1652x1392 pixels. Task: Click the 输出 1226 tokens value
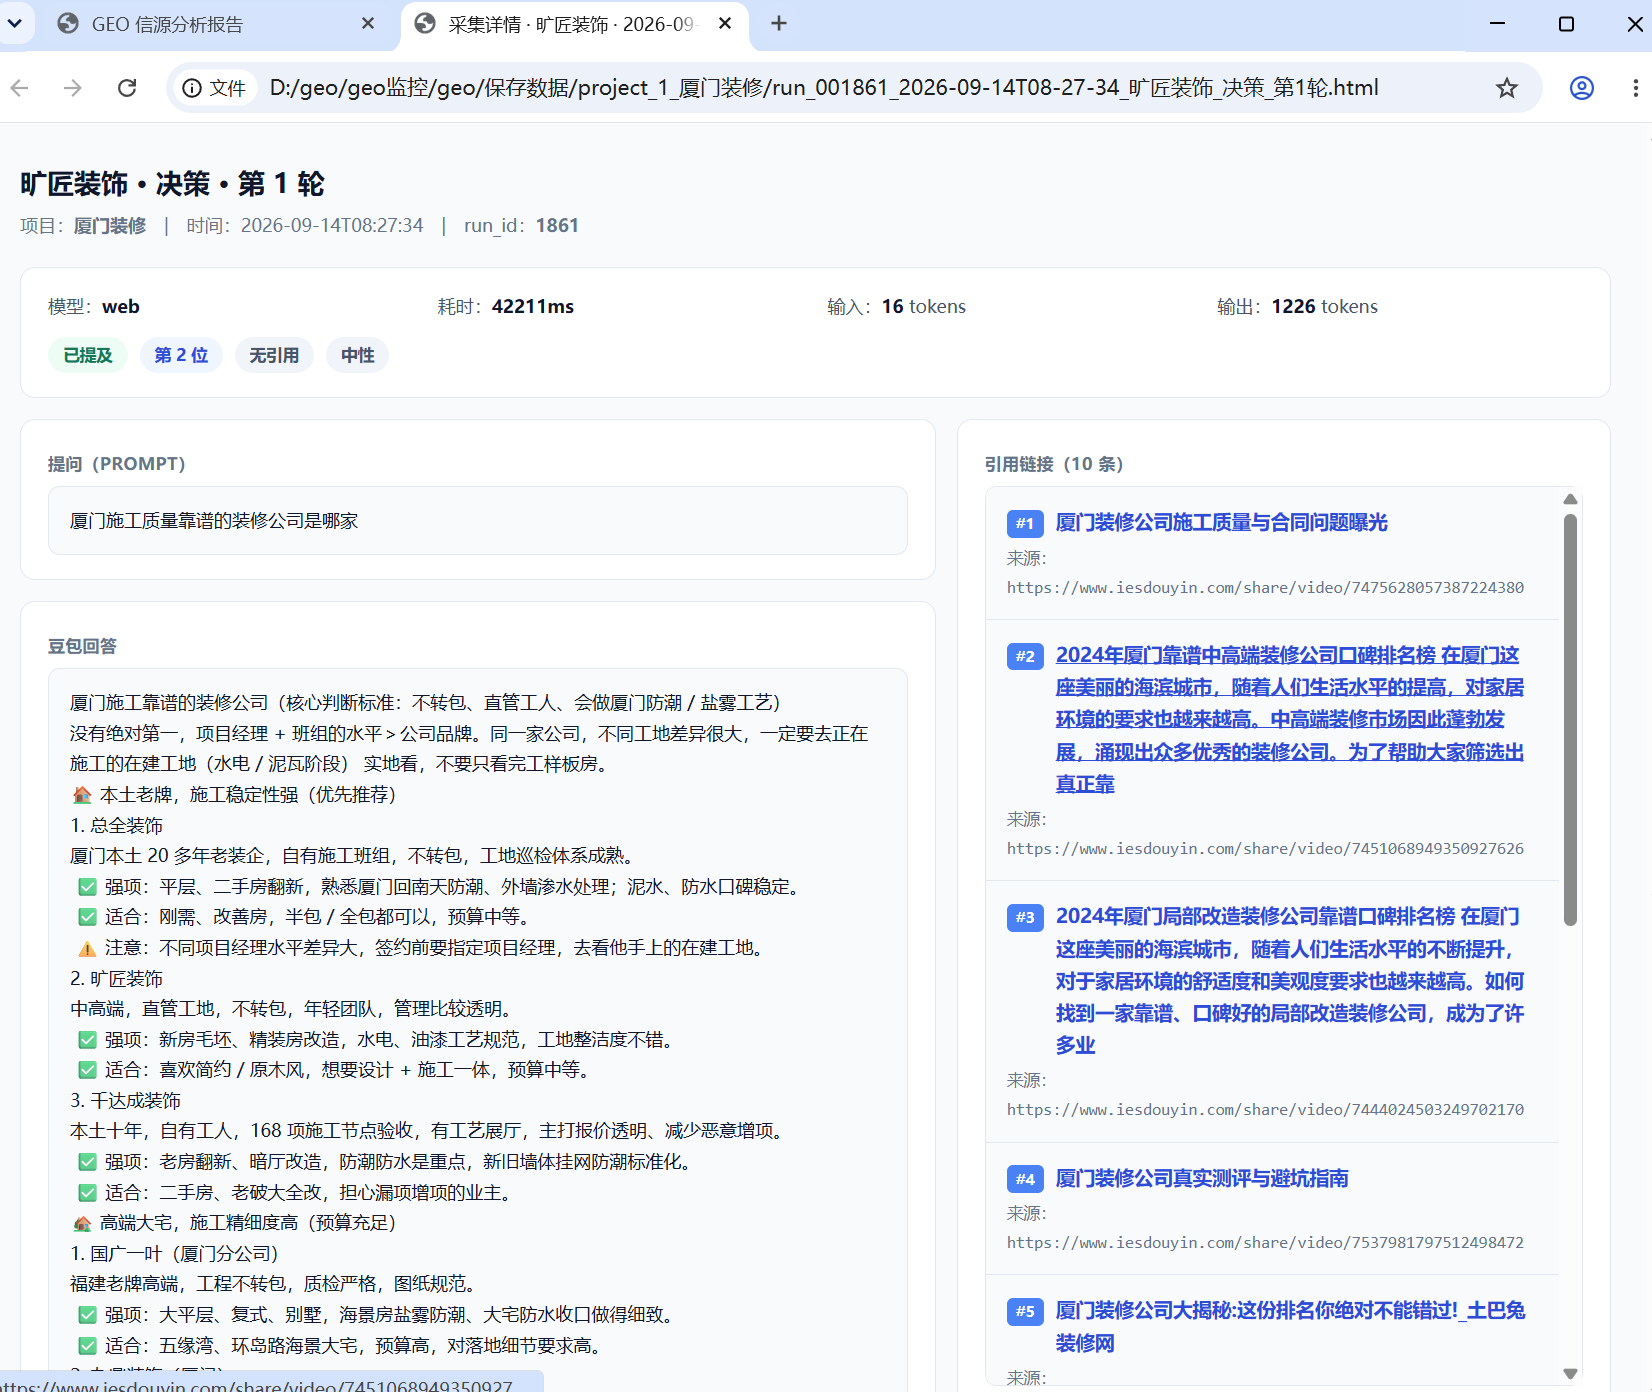point(1324,306)
